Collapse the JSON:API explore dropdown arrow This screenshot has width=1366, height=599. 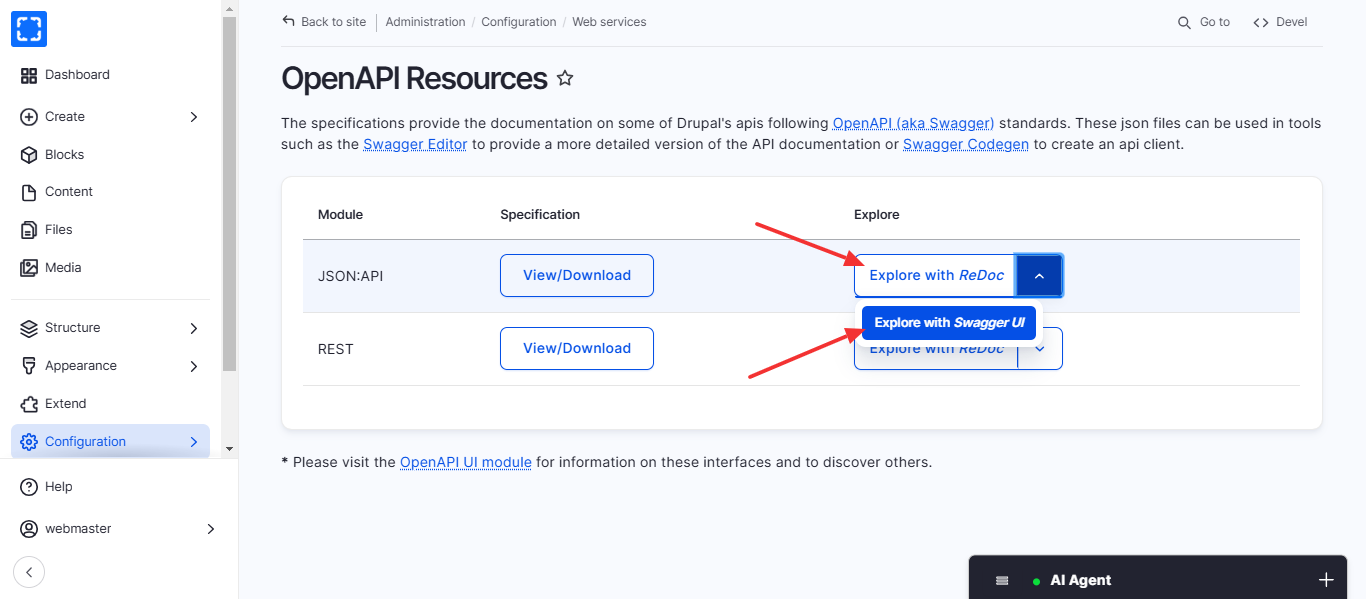[x=1039, y=276]
